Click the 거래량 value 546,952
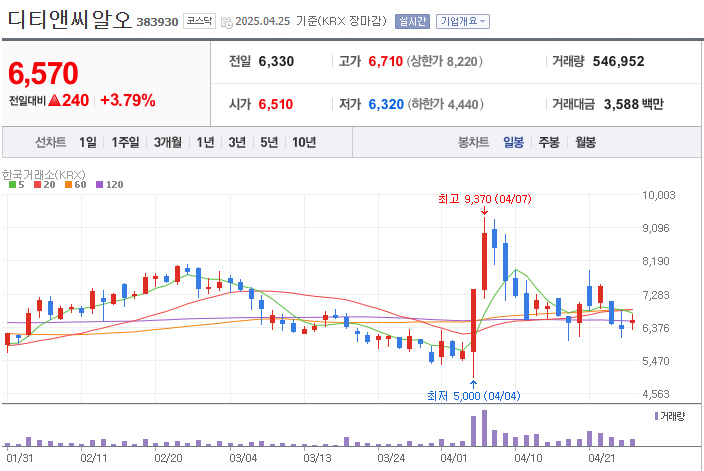 click(x=618, y=62)
